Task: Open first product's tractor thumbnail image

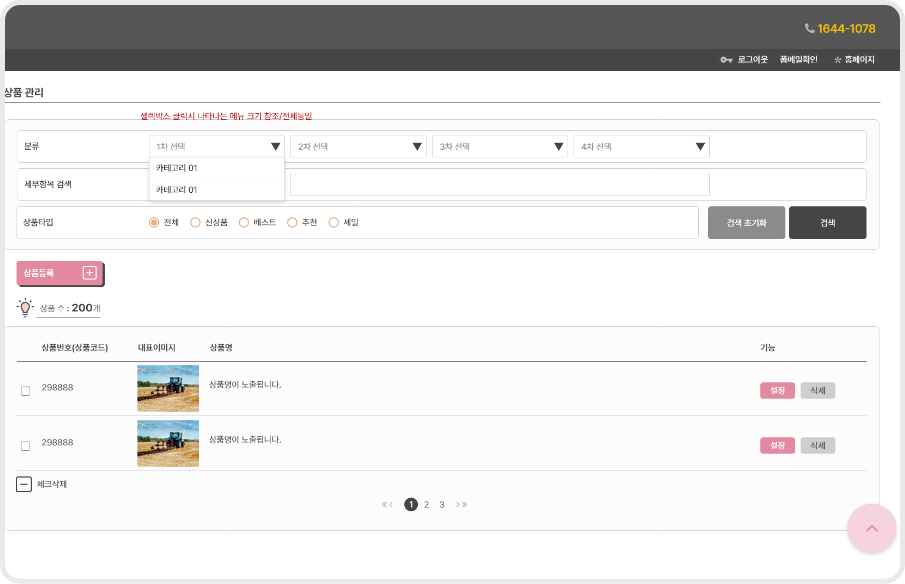Action: click(x=168, y=388)
